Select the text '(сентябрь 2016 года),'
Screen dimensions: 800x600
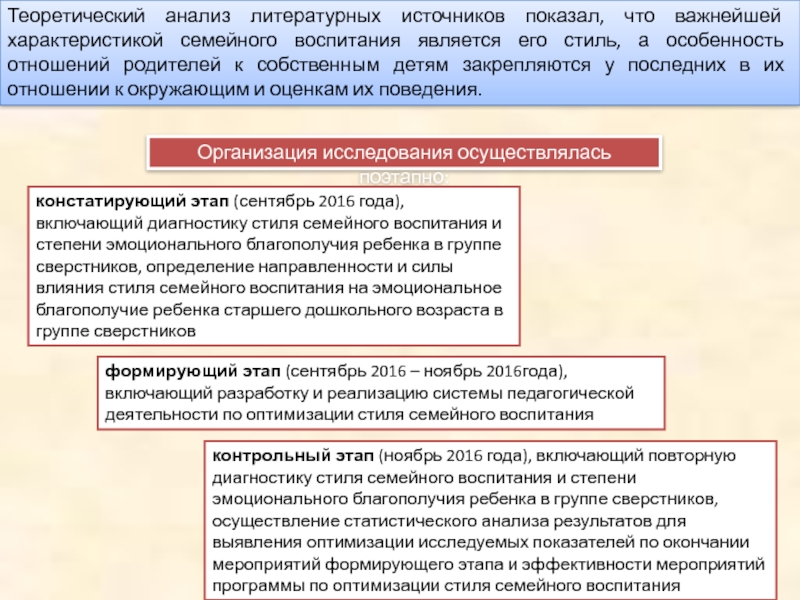pyautogui.click(x=319, y=201)
